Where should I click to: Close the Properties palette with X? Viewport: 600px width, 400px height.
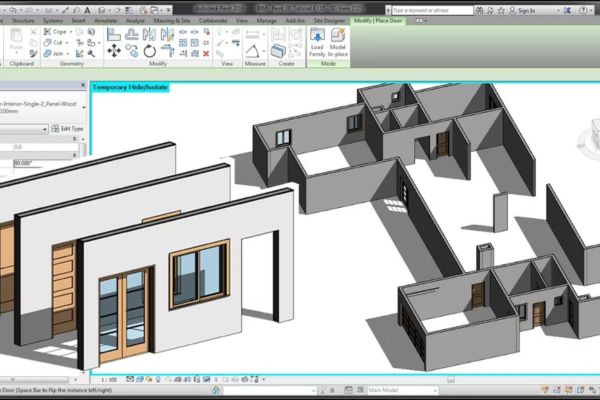tap(83, 85)
